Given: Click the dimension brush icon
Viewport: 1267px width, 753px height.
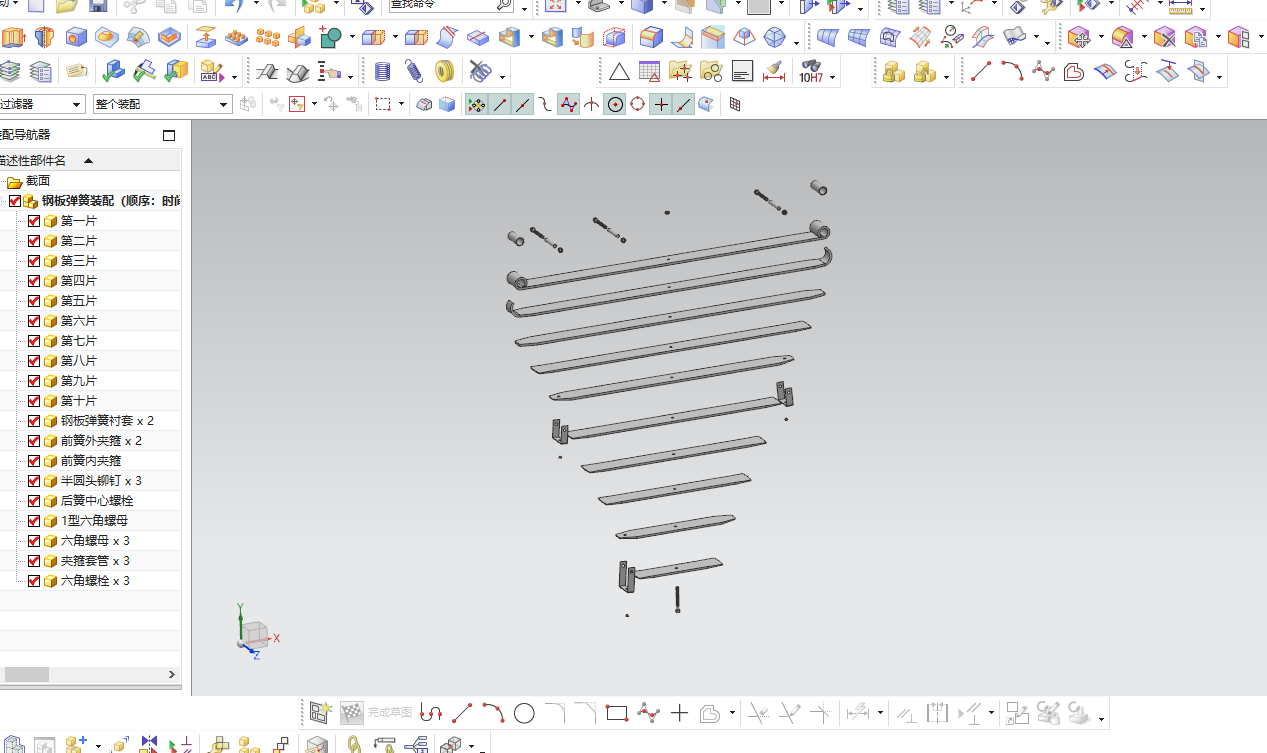Looking at the screenshot, I should (772, 72).
